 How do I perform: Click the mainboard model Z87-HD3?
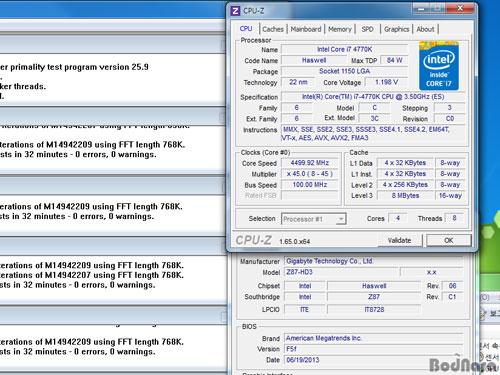[x=341, y=272]
